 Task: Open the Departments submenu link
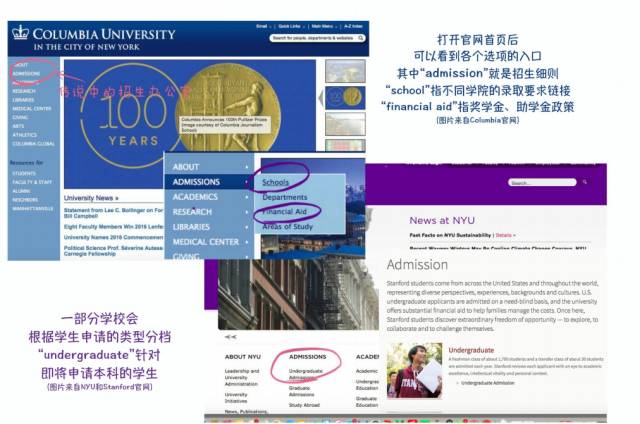click(284, 197)
